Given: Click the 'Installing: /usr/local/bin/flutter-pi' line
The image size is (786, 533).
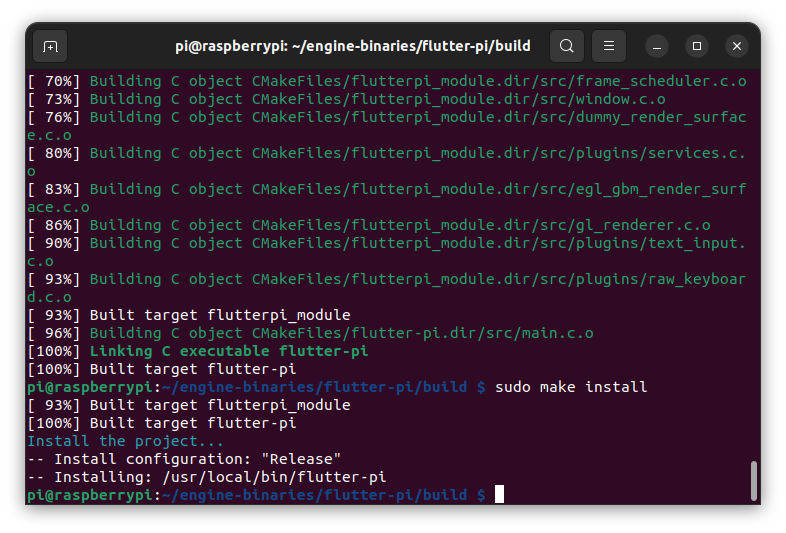Looking at the screenshot, I should [x=207, y=477].
